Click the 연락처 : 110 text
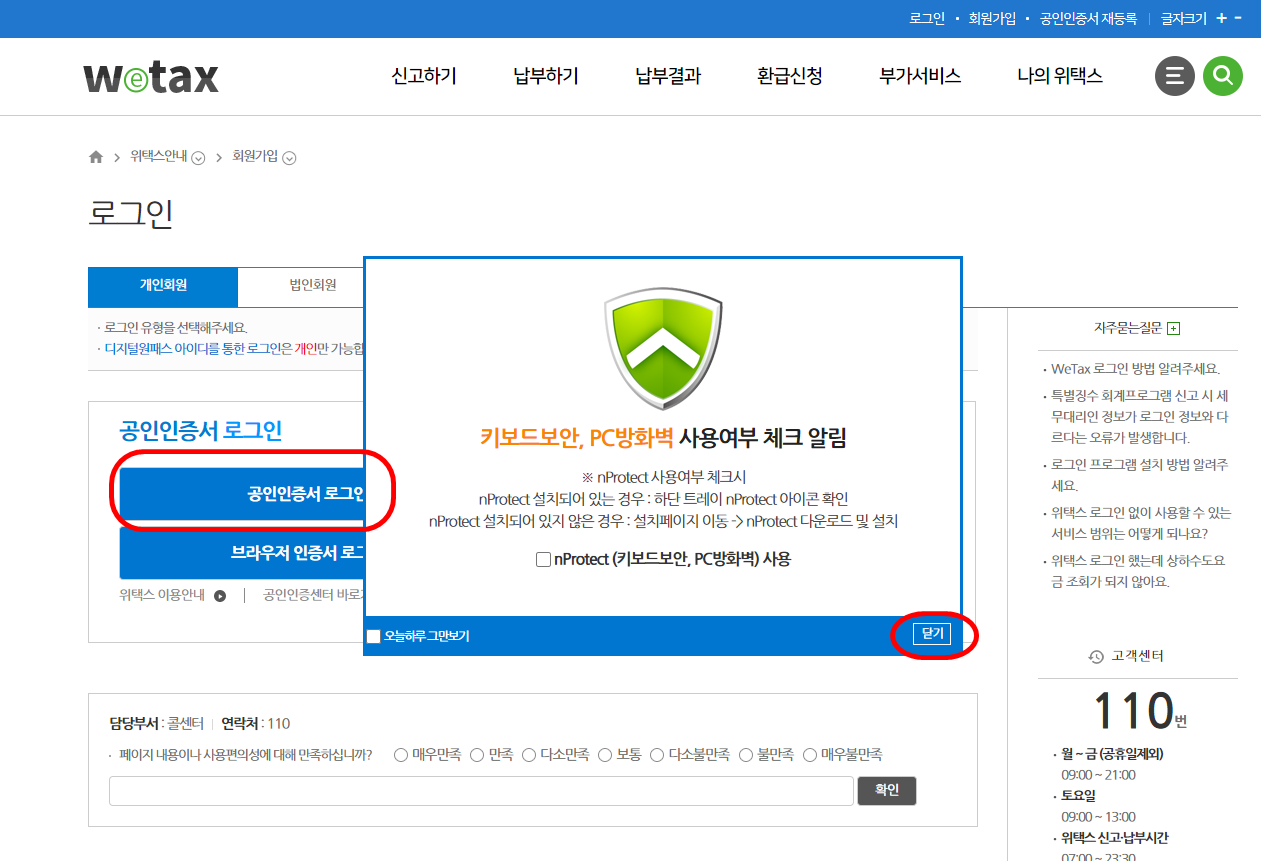This screenshot has height=861, width=1261. (x=256, y=723)
